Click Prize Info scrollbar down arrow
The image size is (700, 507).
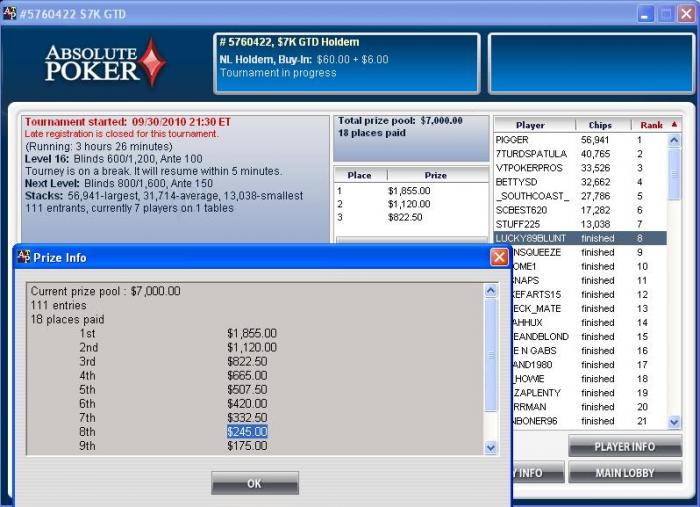coord(491,447)
